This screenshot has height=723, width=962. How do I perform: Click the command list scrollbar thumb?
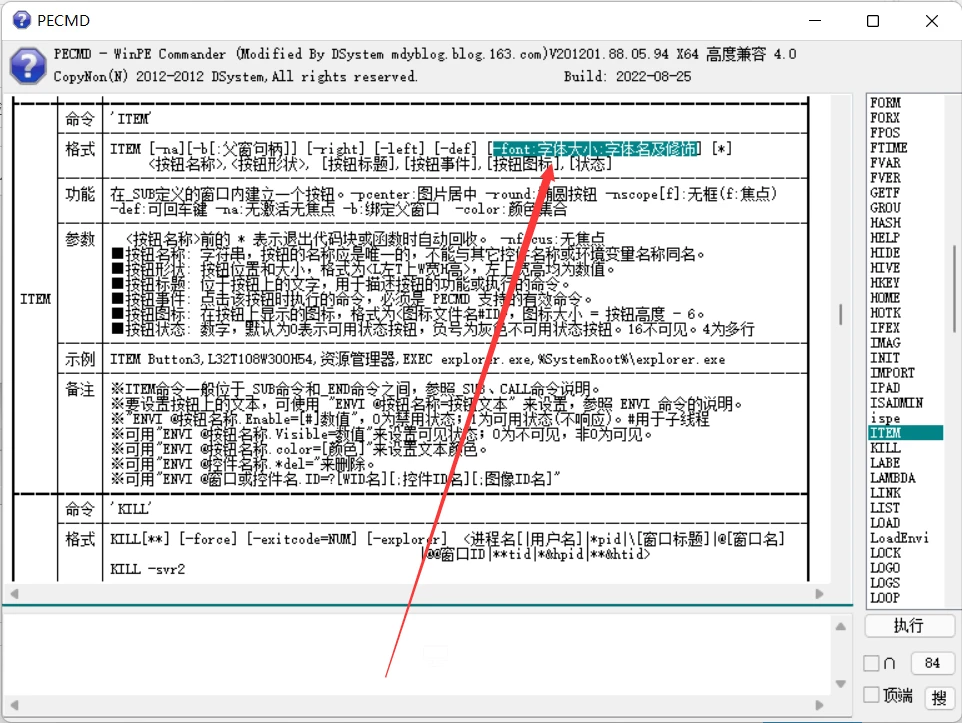[954, 288]
